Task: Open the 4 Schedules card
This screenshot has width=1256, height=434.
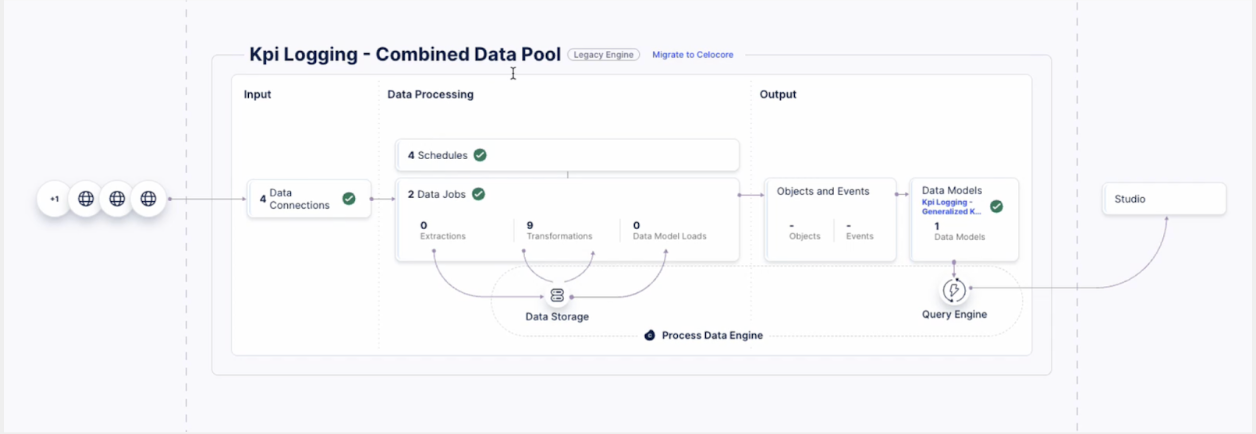Action: 567,155
